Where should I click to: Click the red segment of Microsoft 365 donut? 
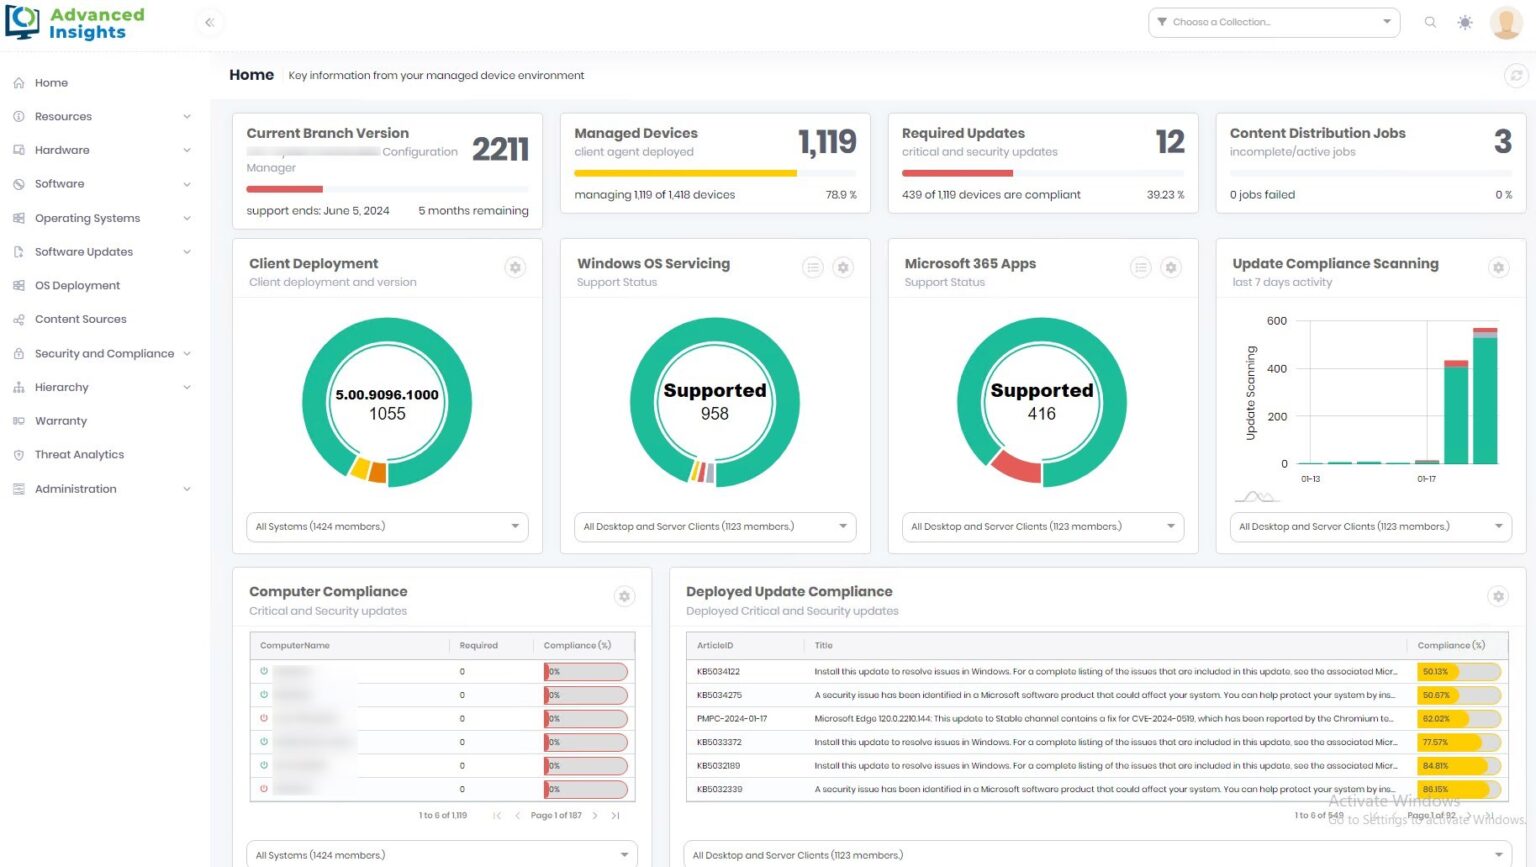click(1016, 466)
